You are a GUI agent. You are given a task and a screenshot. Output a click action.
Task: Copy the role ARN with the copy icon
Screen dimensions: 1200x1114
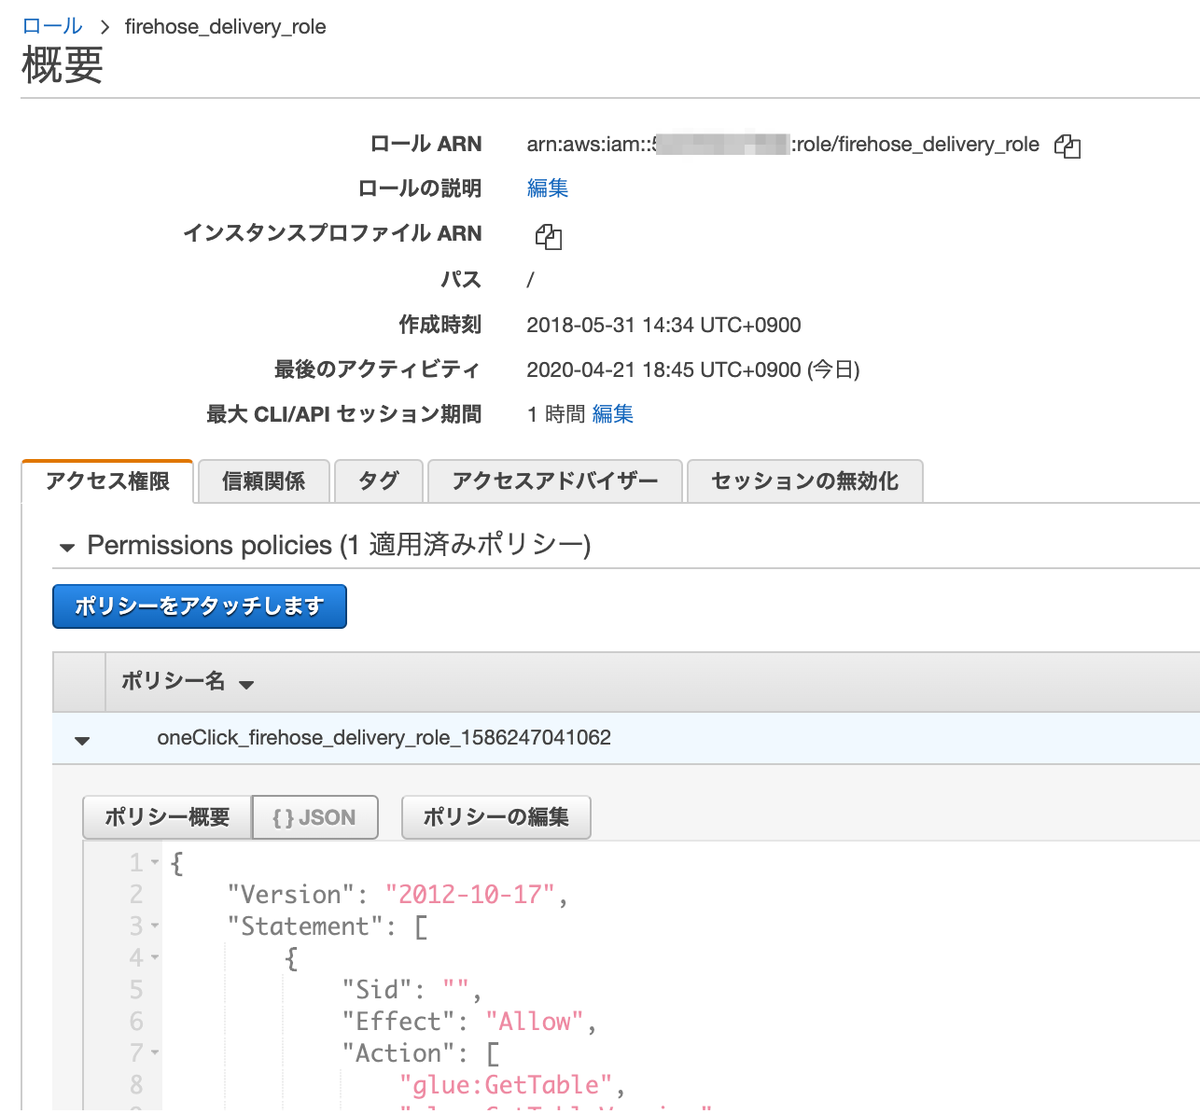click(x=1067, y=146)
